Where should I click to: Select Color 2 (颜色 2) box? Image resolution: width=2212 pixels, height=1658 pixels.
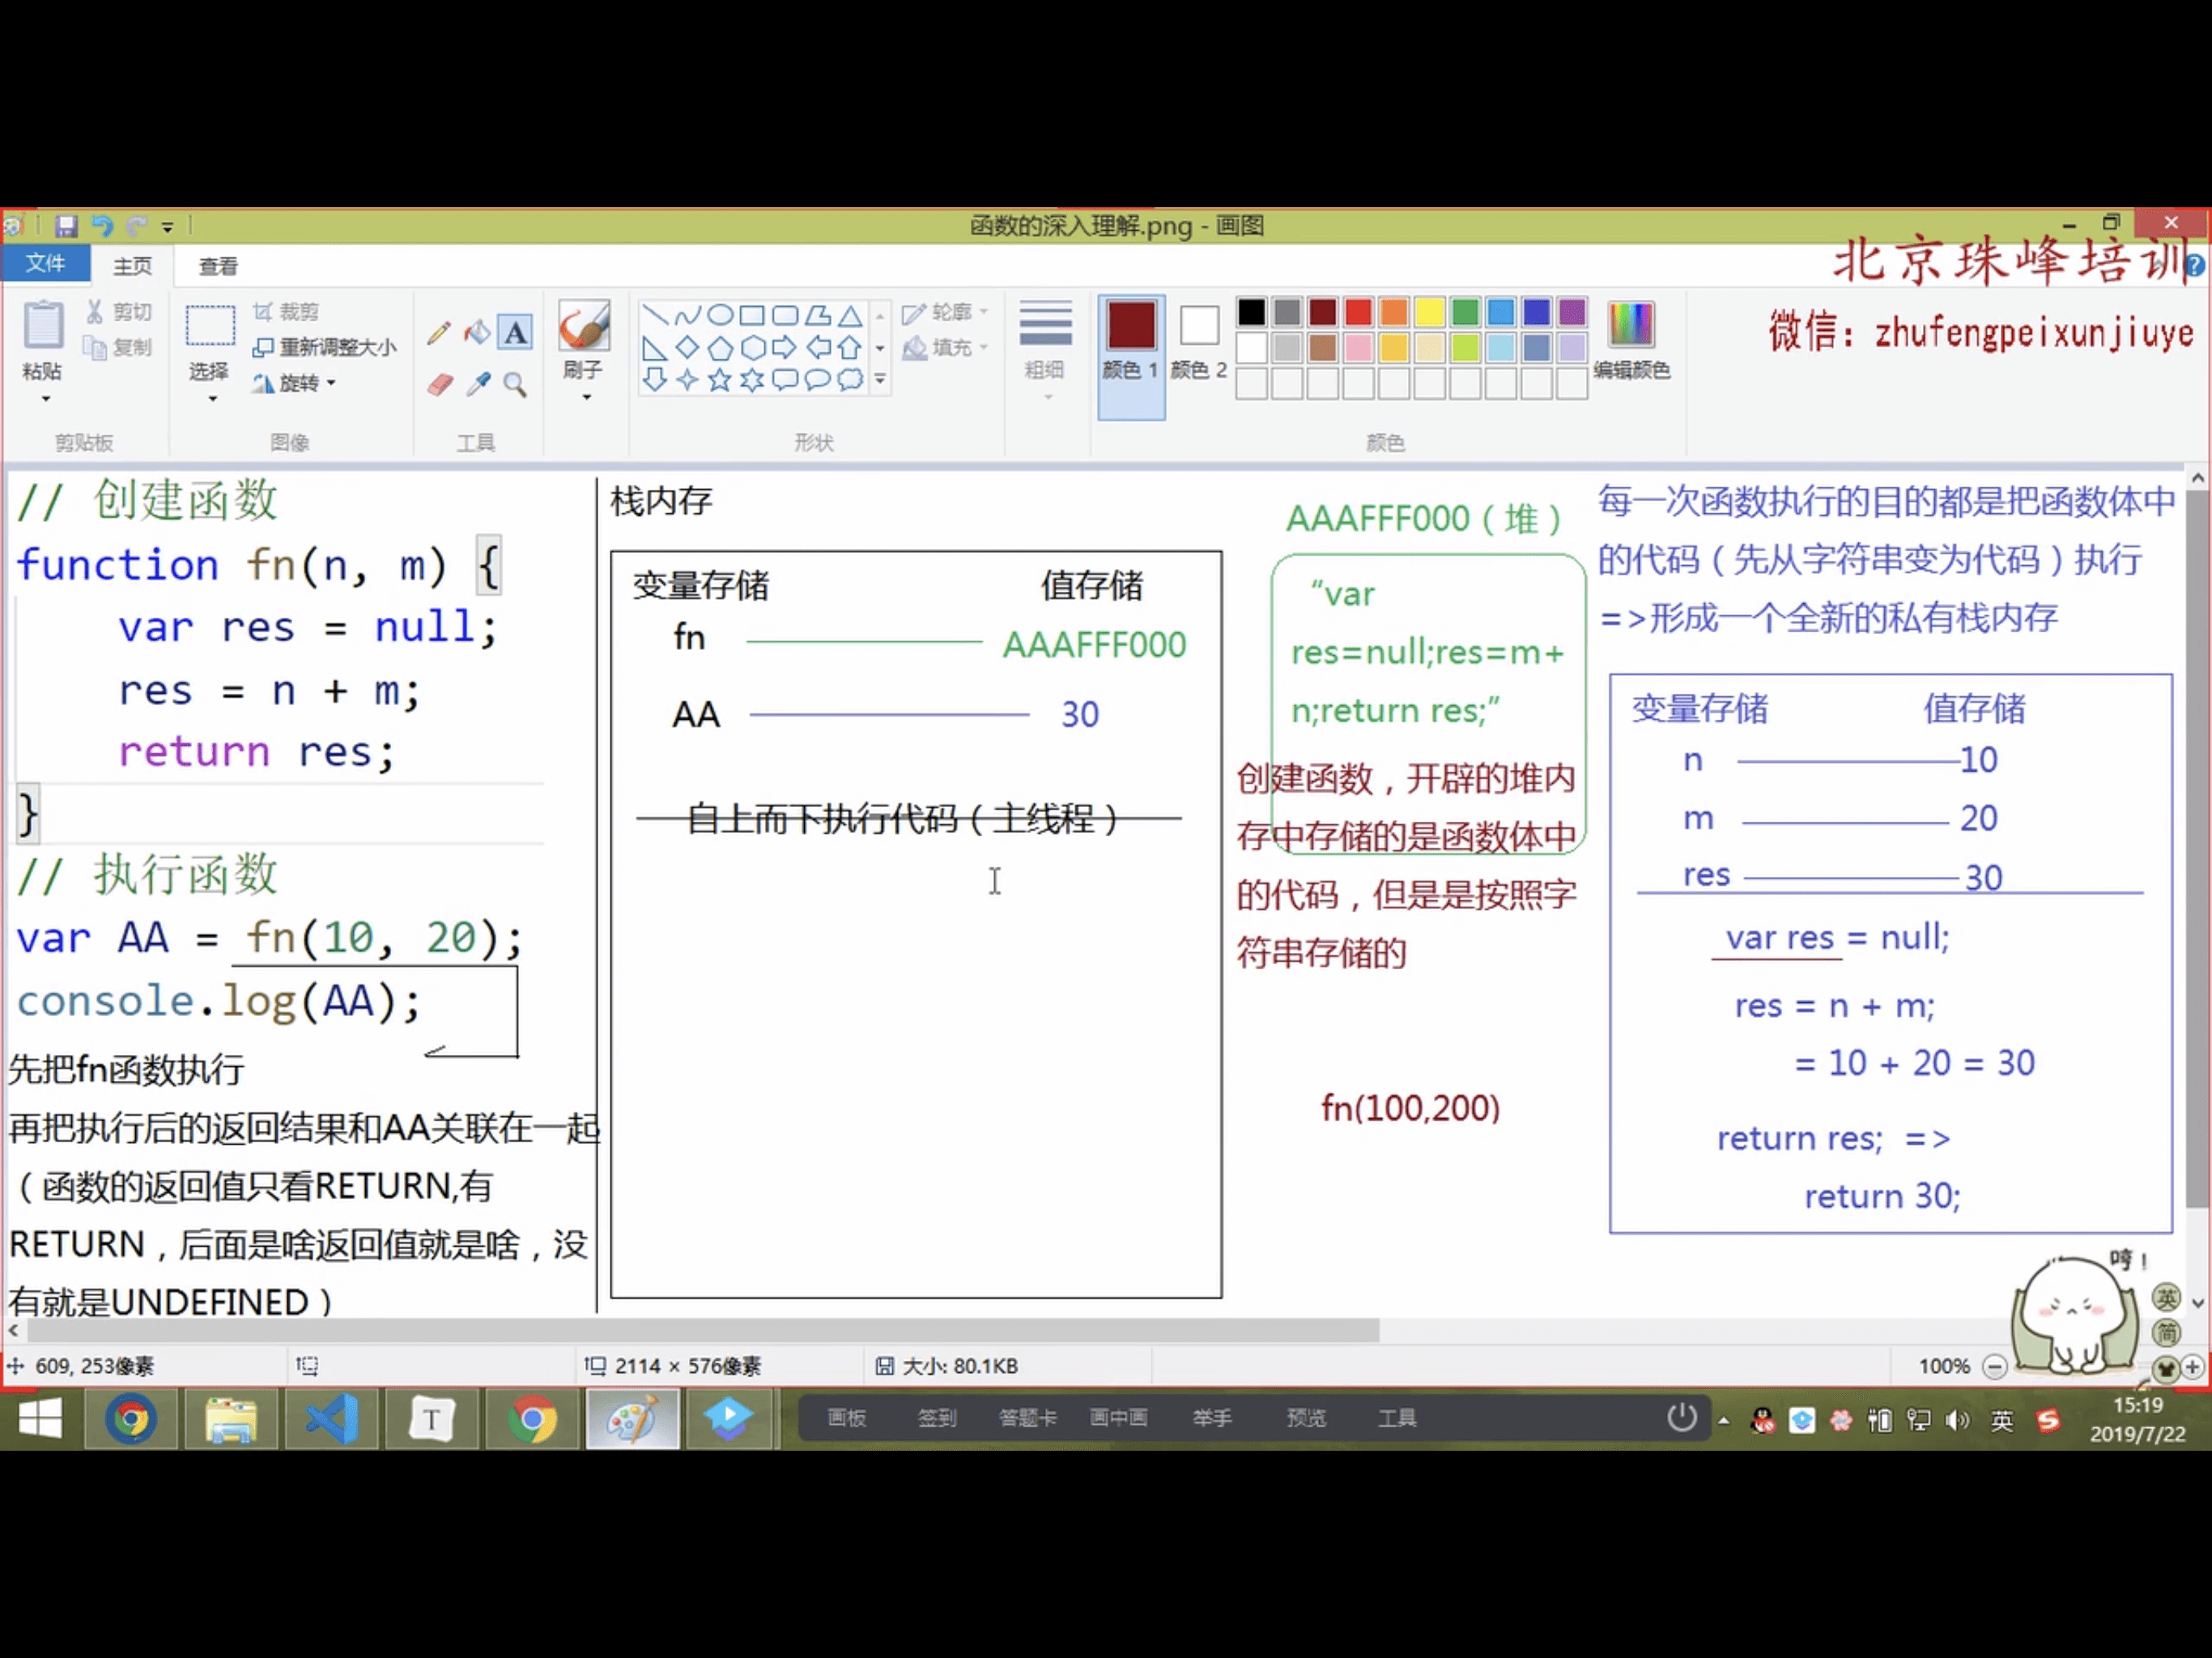[x=1198, y=342]
